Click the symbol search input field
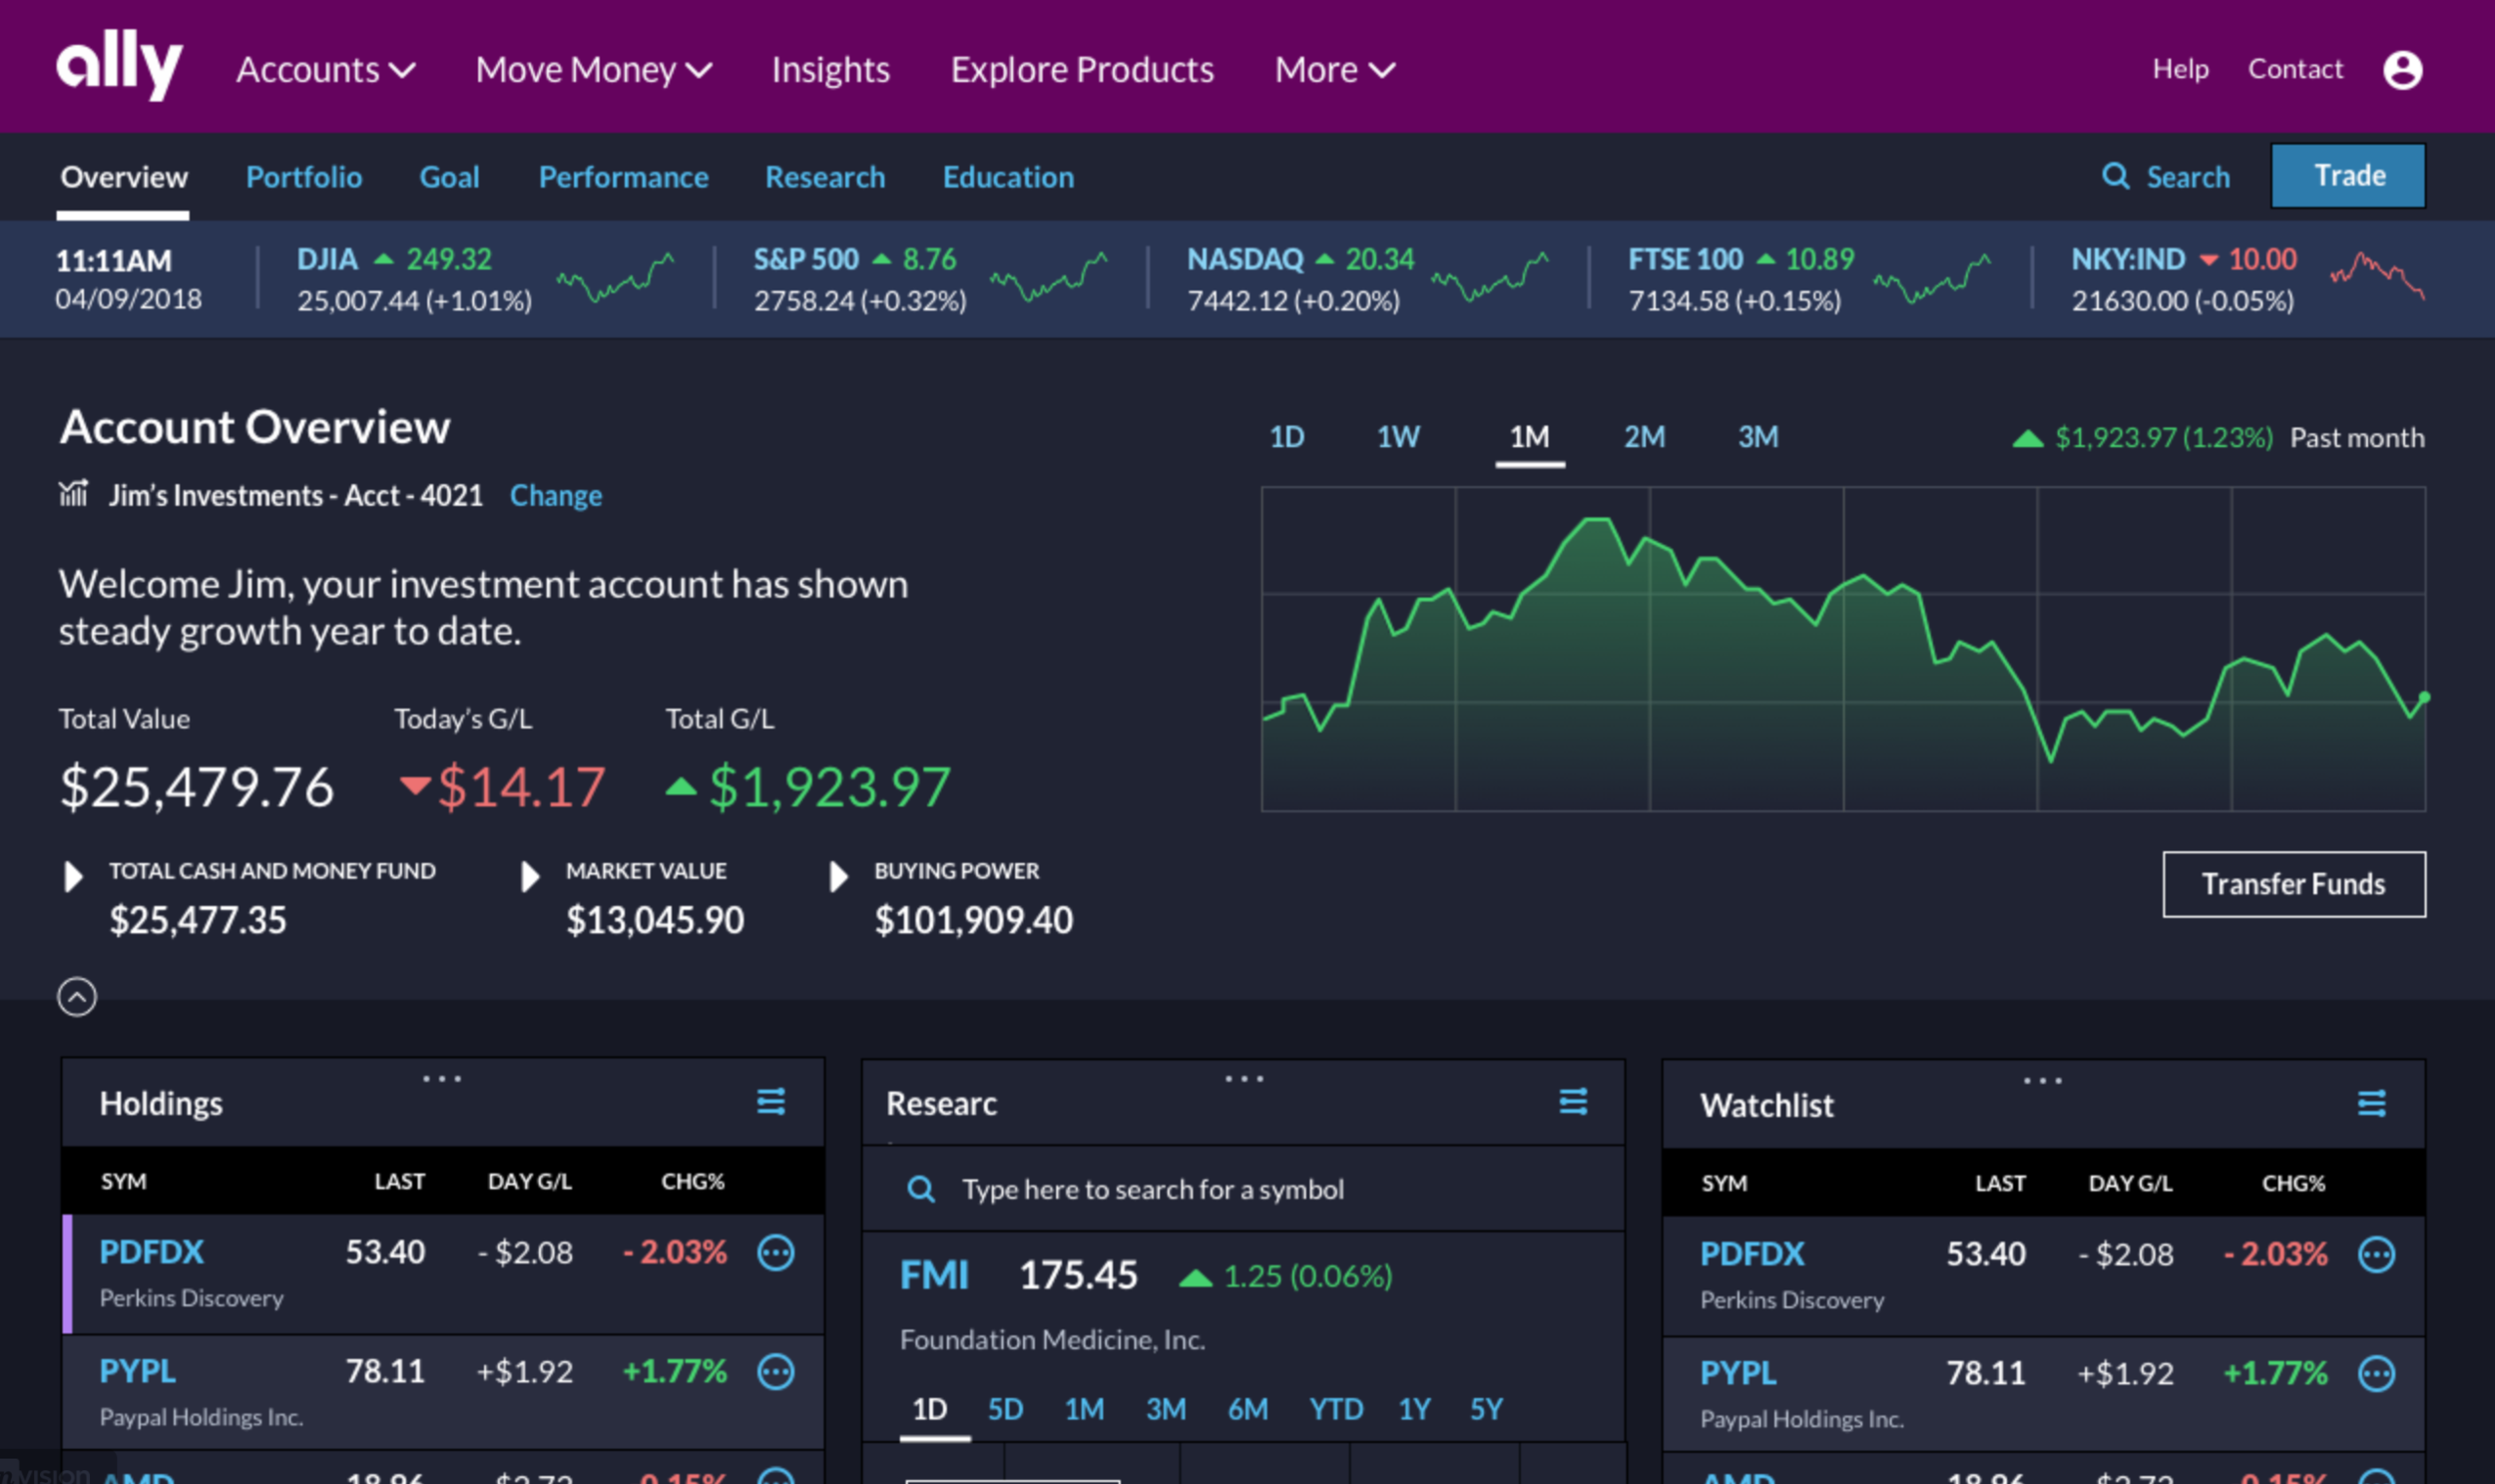This screenshot has height=1484, width=2495. pos(1243,1189)
